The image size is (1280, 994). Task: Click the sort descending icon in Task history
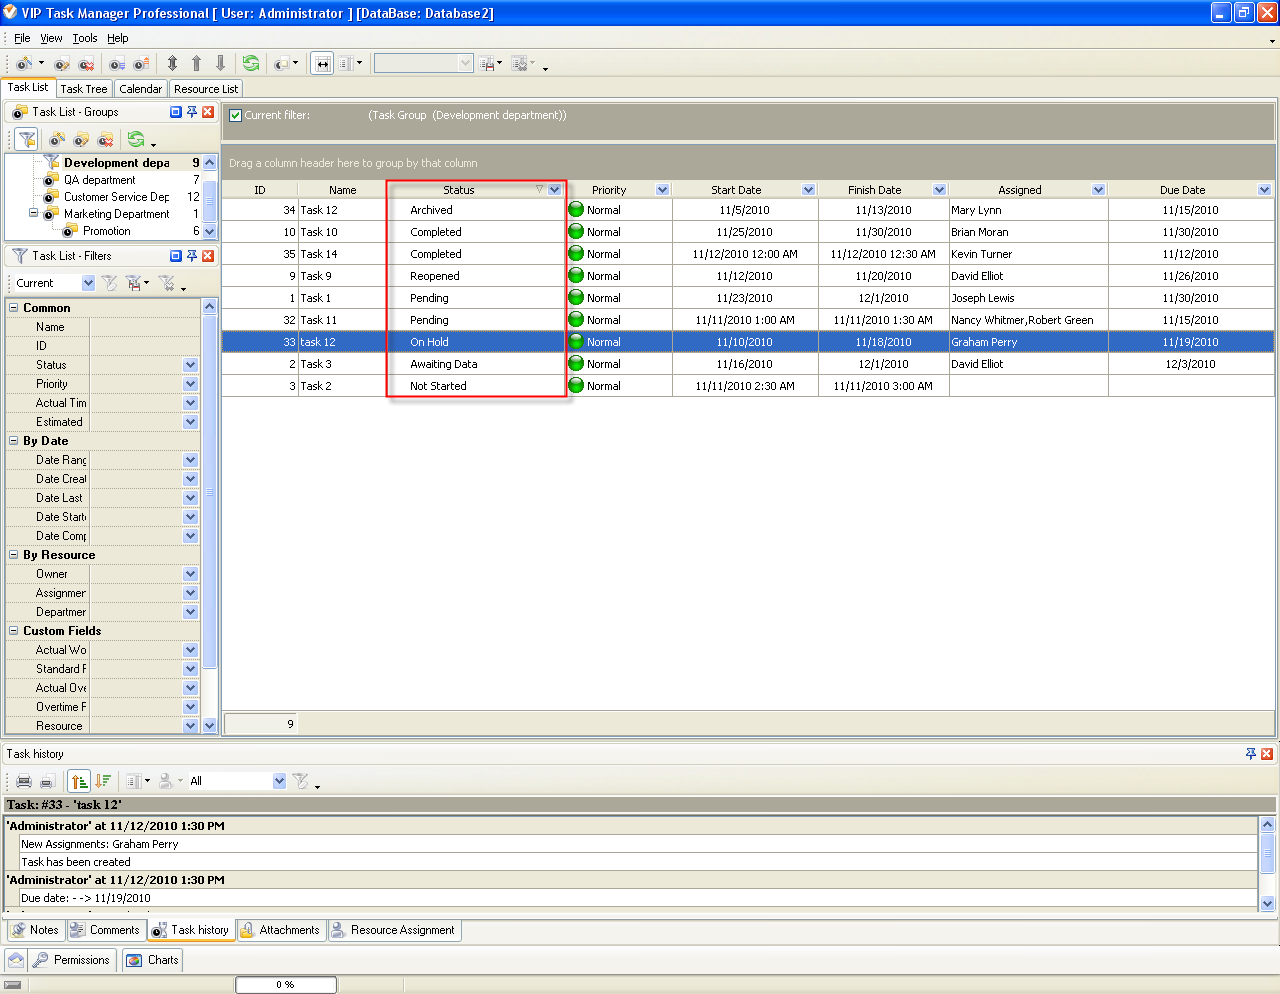103,781
